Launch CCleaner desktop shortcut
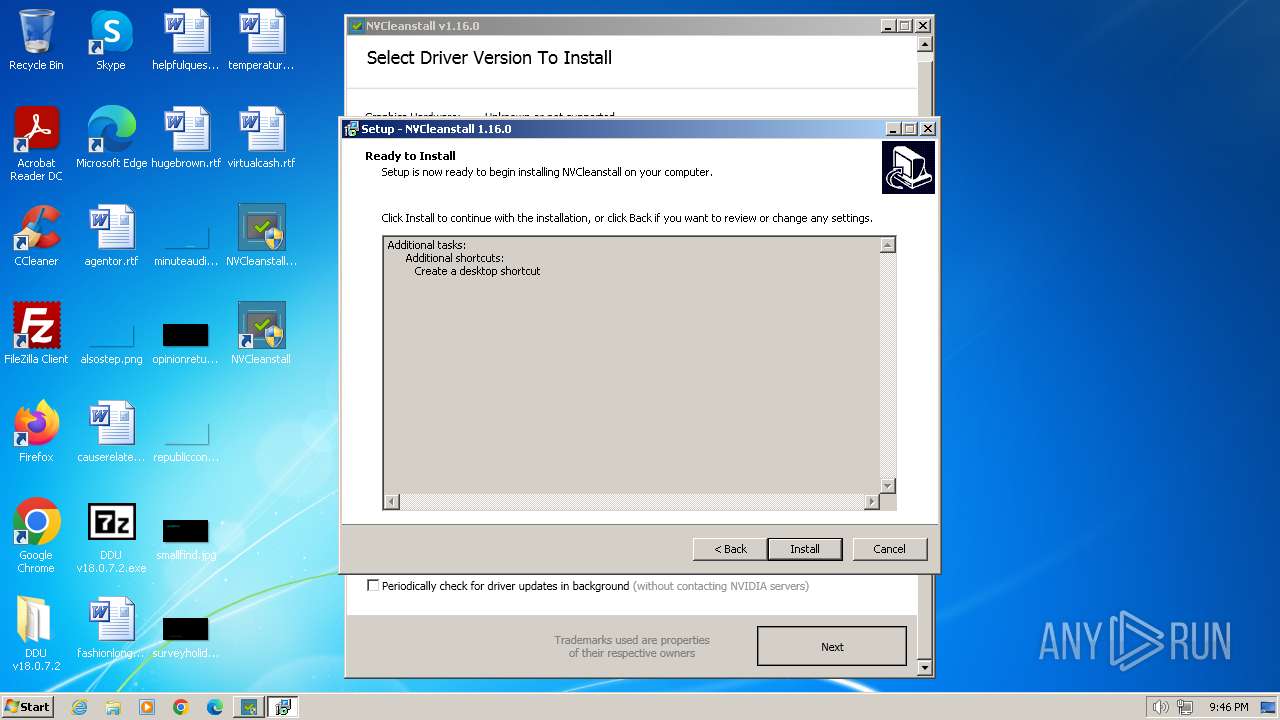 [x=36, y=236]
